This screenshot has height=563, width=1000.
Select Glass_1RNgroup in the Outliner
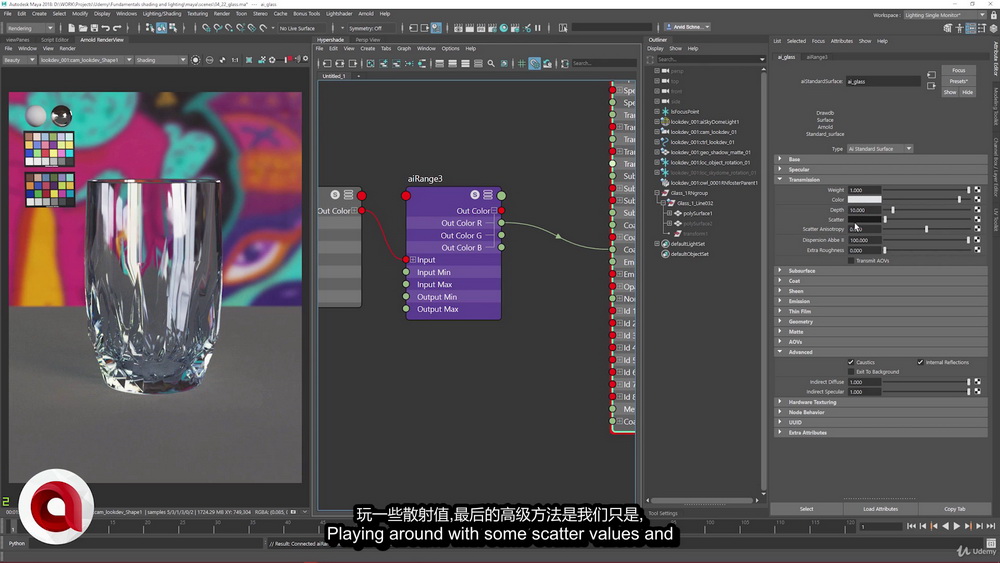point(689,193)
